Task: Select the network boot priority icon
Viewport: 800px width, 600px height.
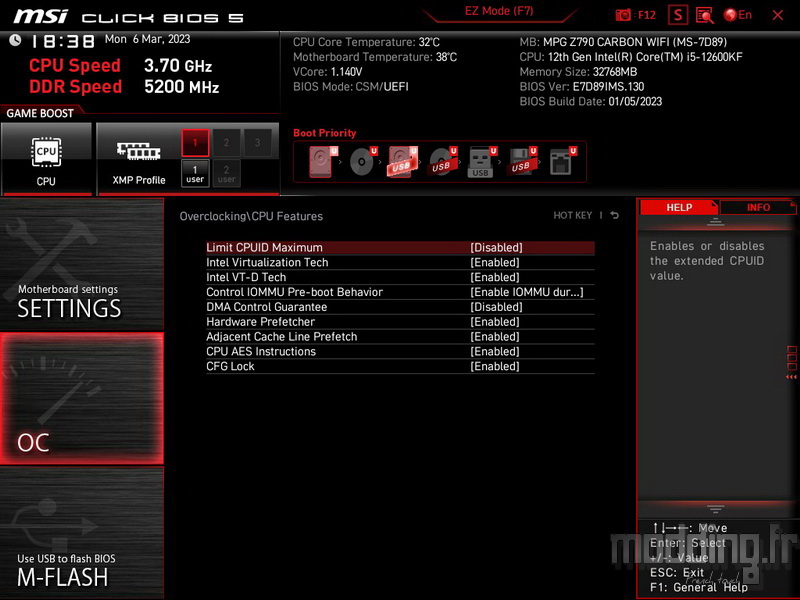Action: (562, 161)
